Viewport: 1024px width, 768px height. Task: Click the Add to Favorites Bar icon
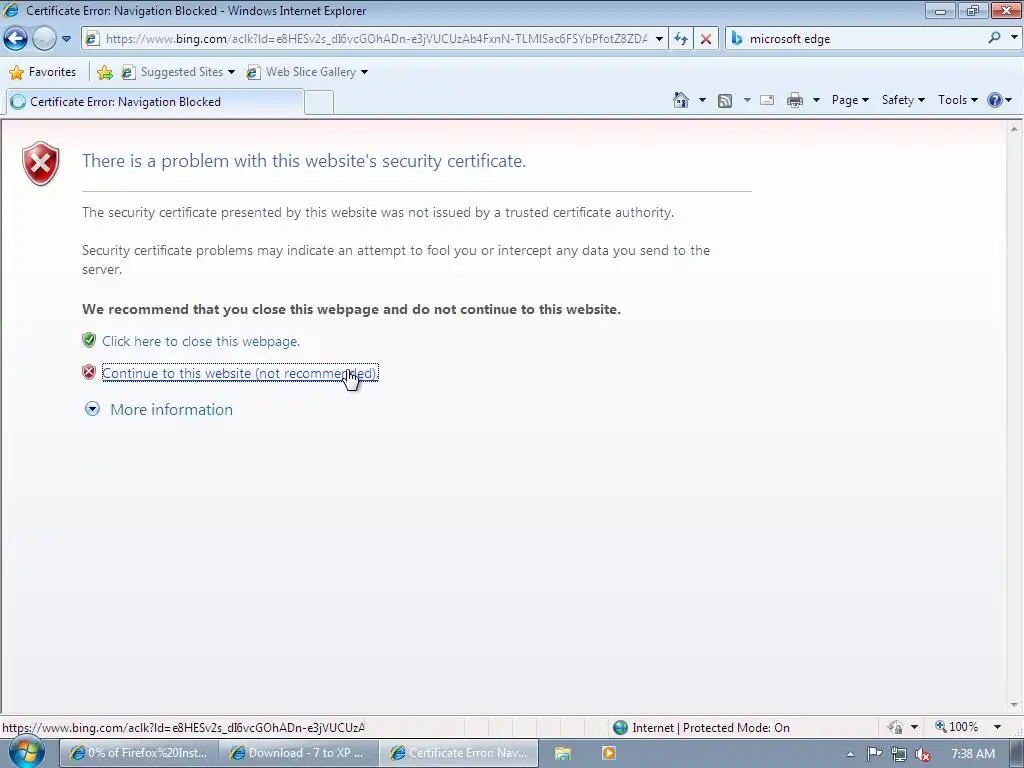tap(104, 72)
